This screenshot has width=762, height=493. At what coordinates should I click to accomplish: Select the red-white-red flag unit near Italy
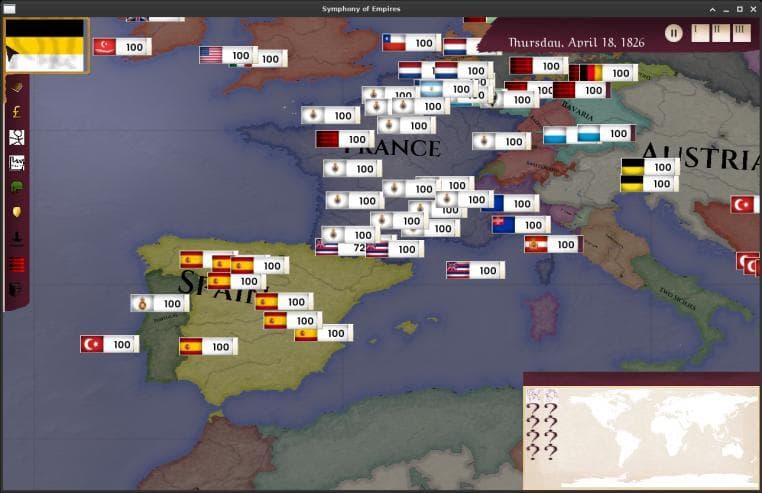click(554, 244)
